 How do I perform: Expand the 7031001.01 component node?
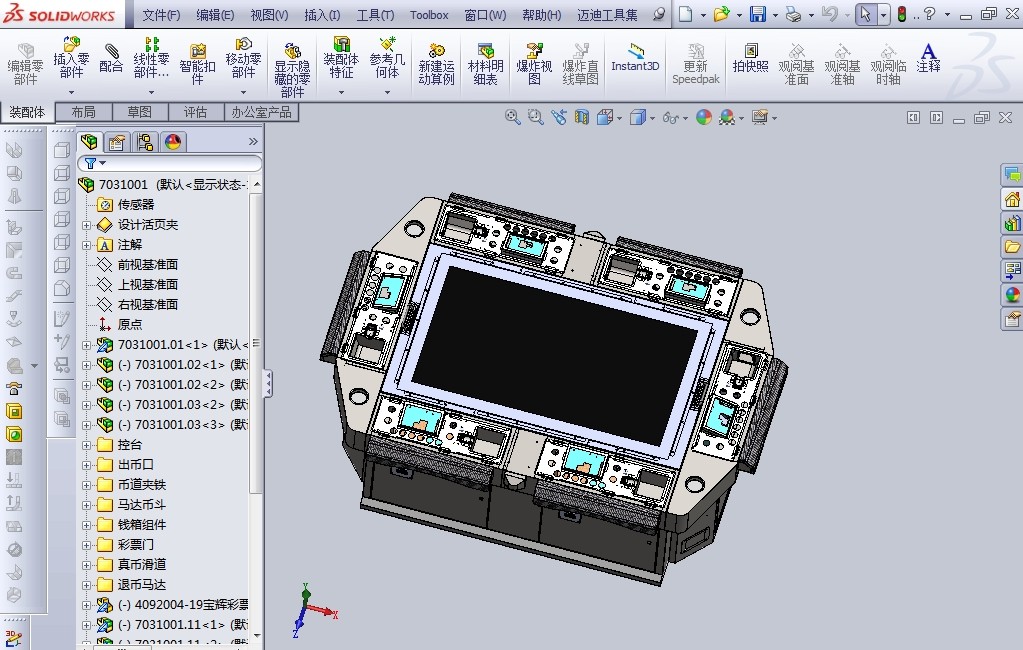coord(88,344)
